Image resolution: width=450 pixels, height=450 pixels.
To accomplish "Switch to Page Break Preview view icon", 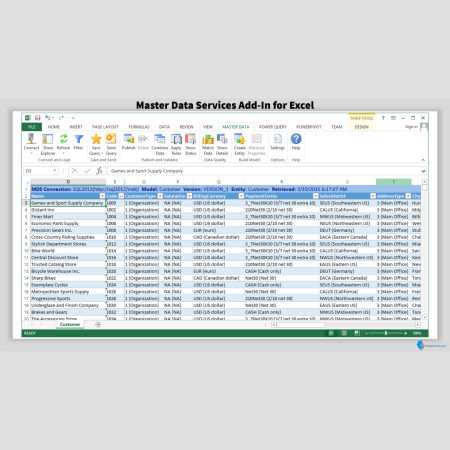I will (x=357, y=333).
